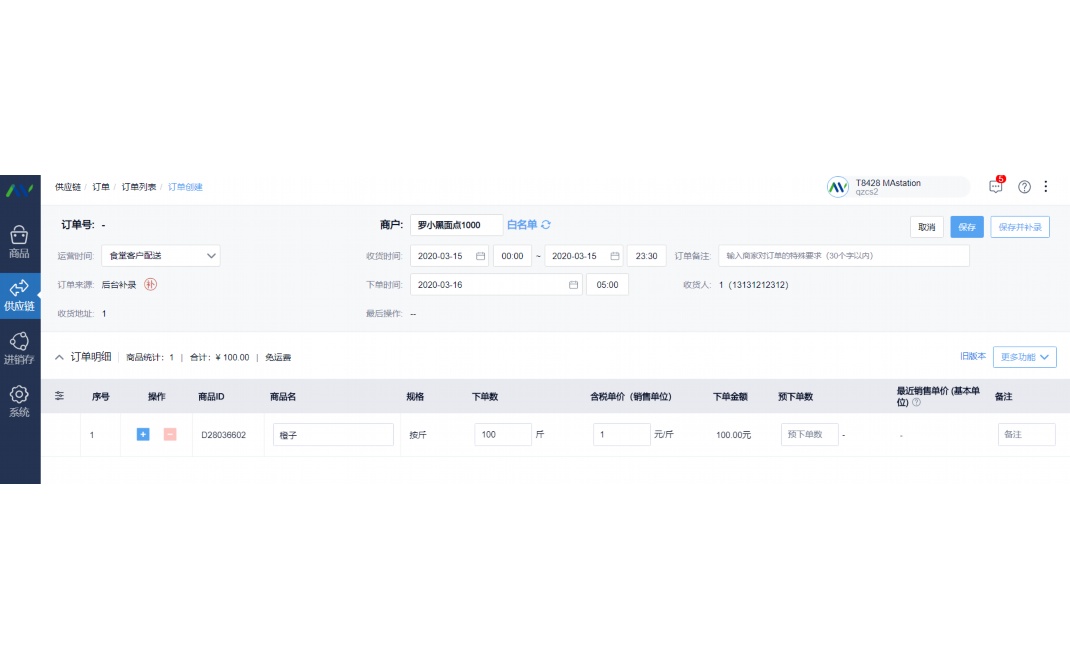1070x659 pixels.
Task: Open the message notifications icon
Action: tap(996, 186)
